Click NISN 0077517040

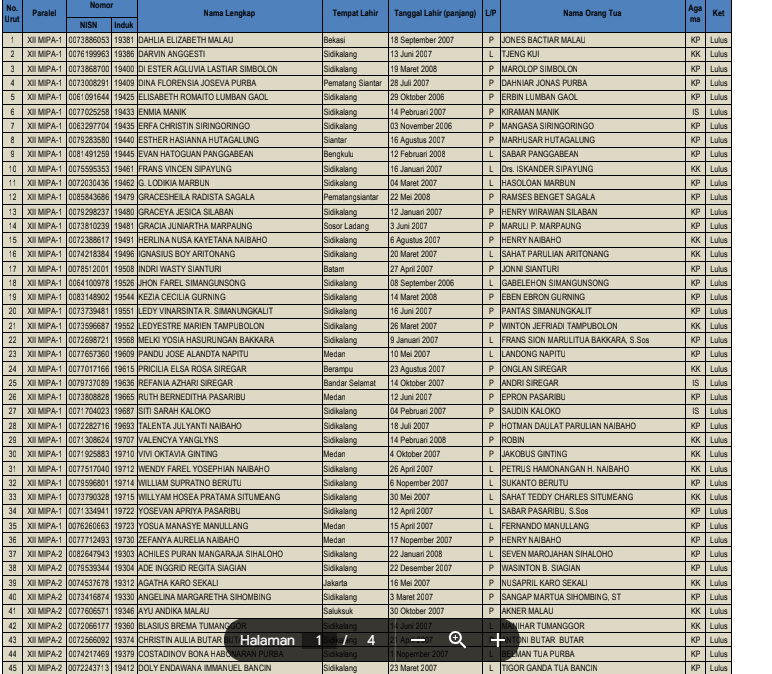tap(89, 469)
